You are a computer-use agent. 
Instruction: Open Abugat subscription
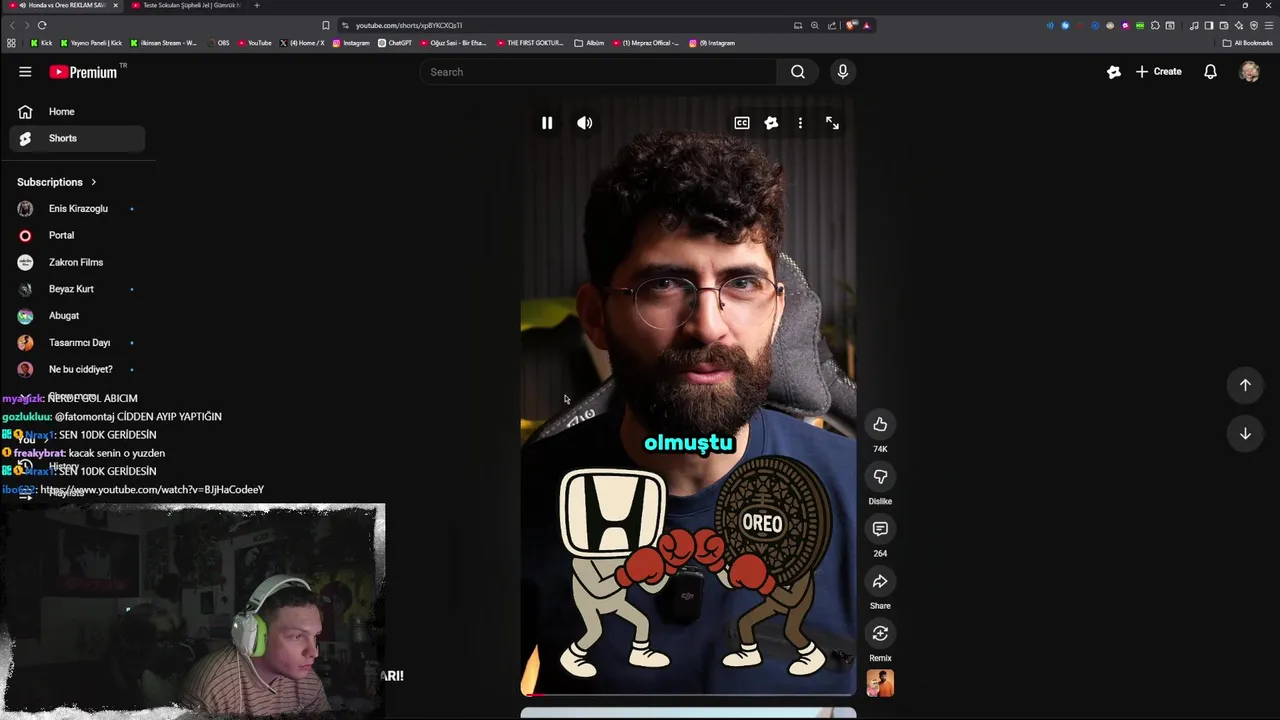click(x=77, y=316)
